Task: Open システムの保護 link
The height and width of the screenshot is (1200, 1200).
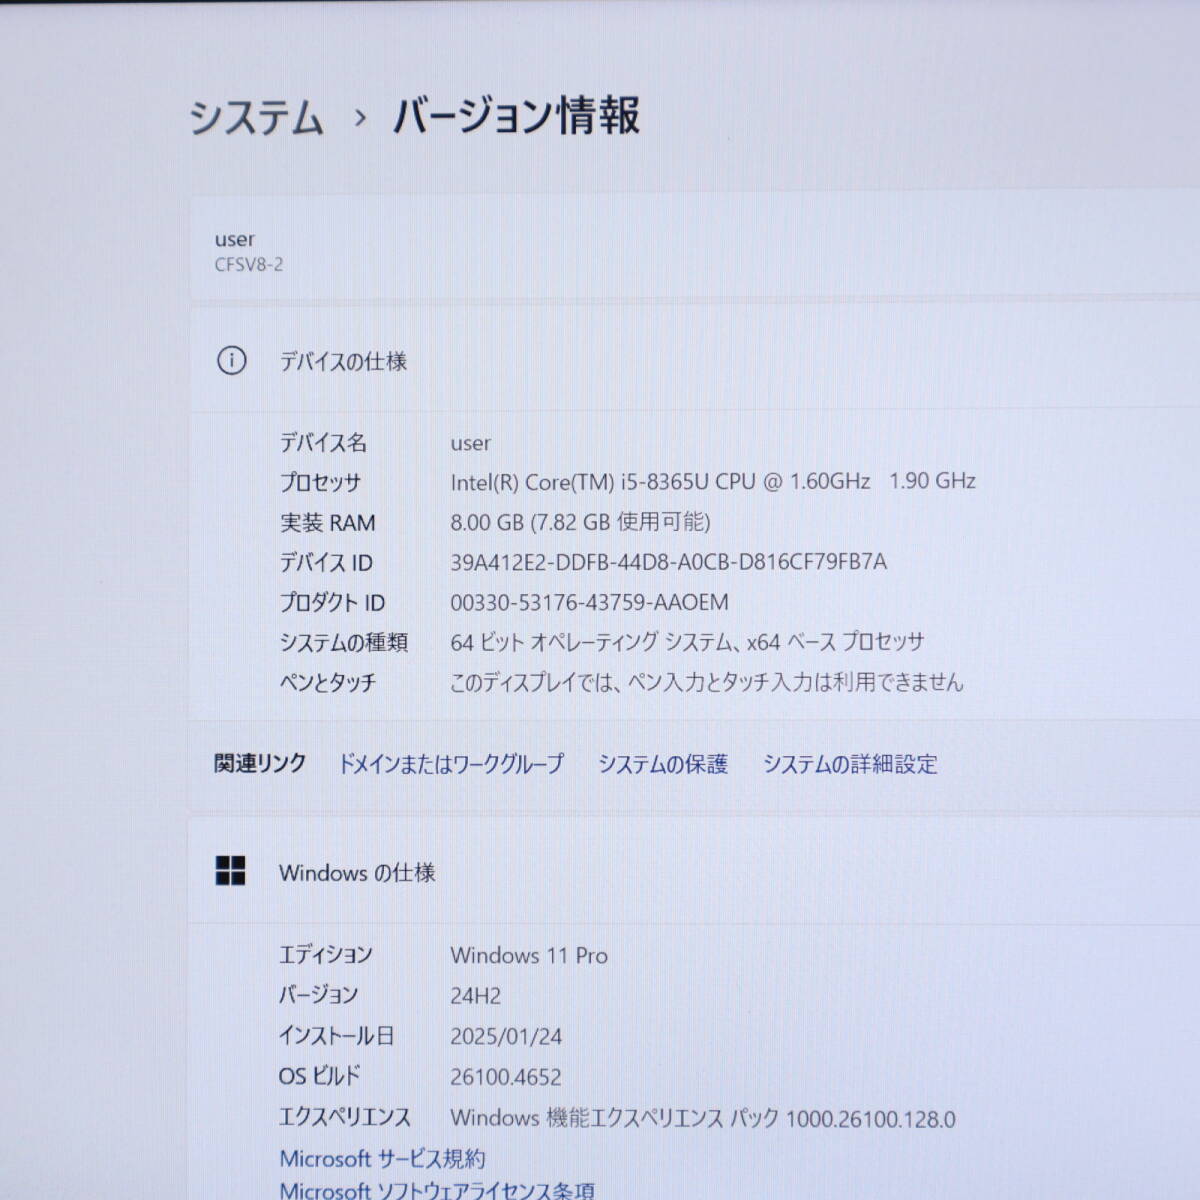Action: (x=663, y=764)
